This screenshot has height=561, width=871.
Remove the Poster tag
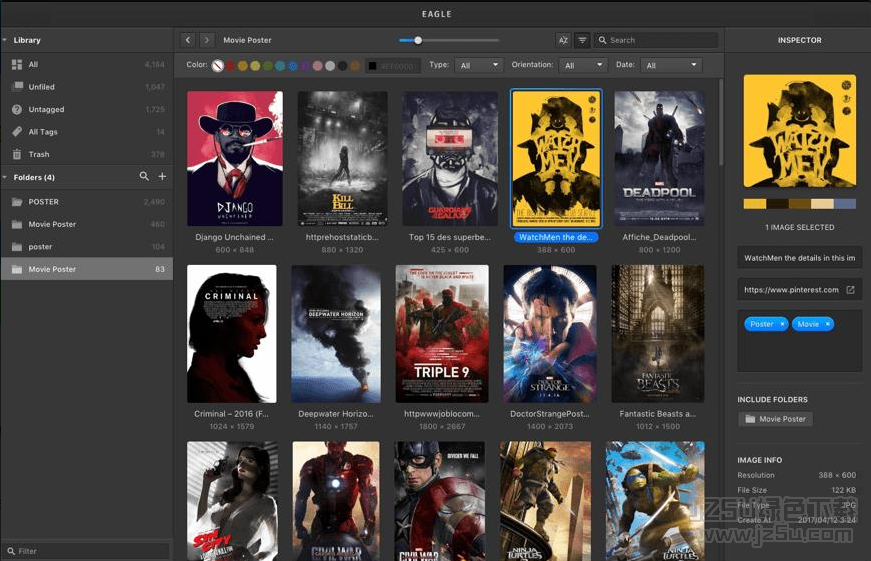(x=782, y=324)
